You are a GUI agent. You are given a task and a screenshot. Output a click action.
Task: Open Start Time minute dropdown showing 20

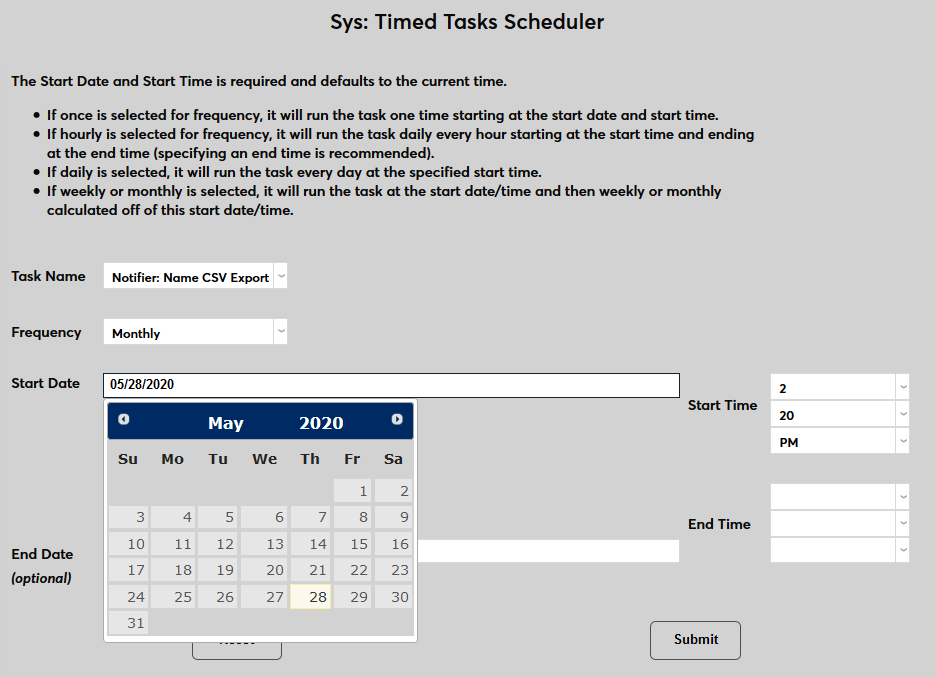click(840, 414)
